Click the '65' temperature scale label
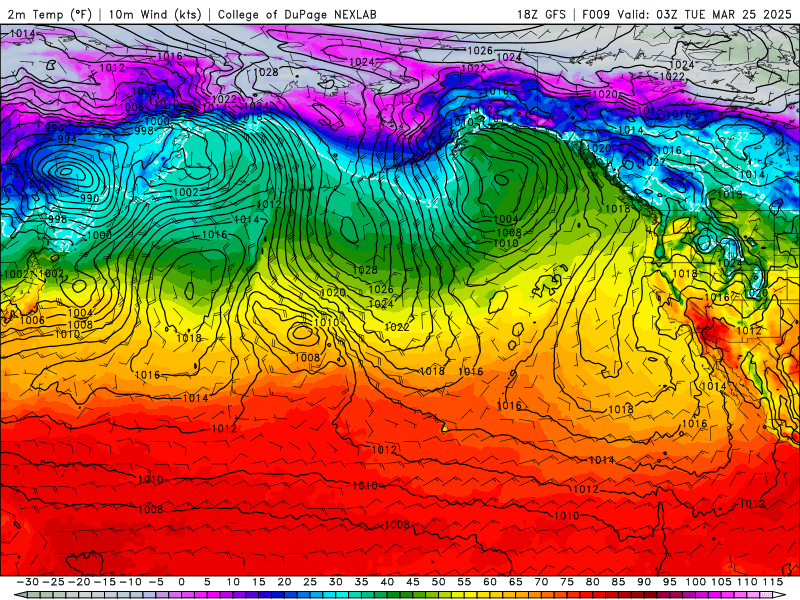This screenshot has width=800, height=600. pos(515,582)
